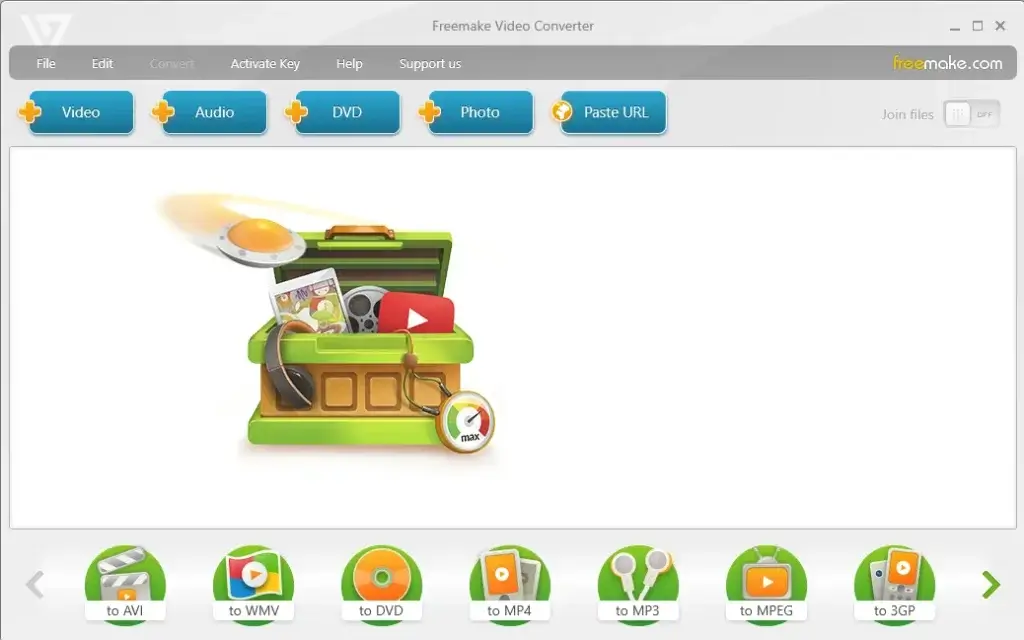Open the Help menu

coord(349,63)
